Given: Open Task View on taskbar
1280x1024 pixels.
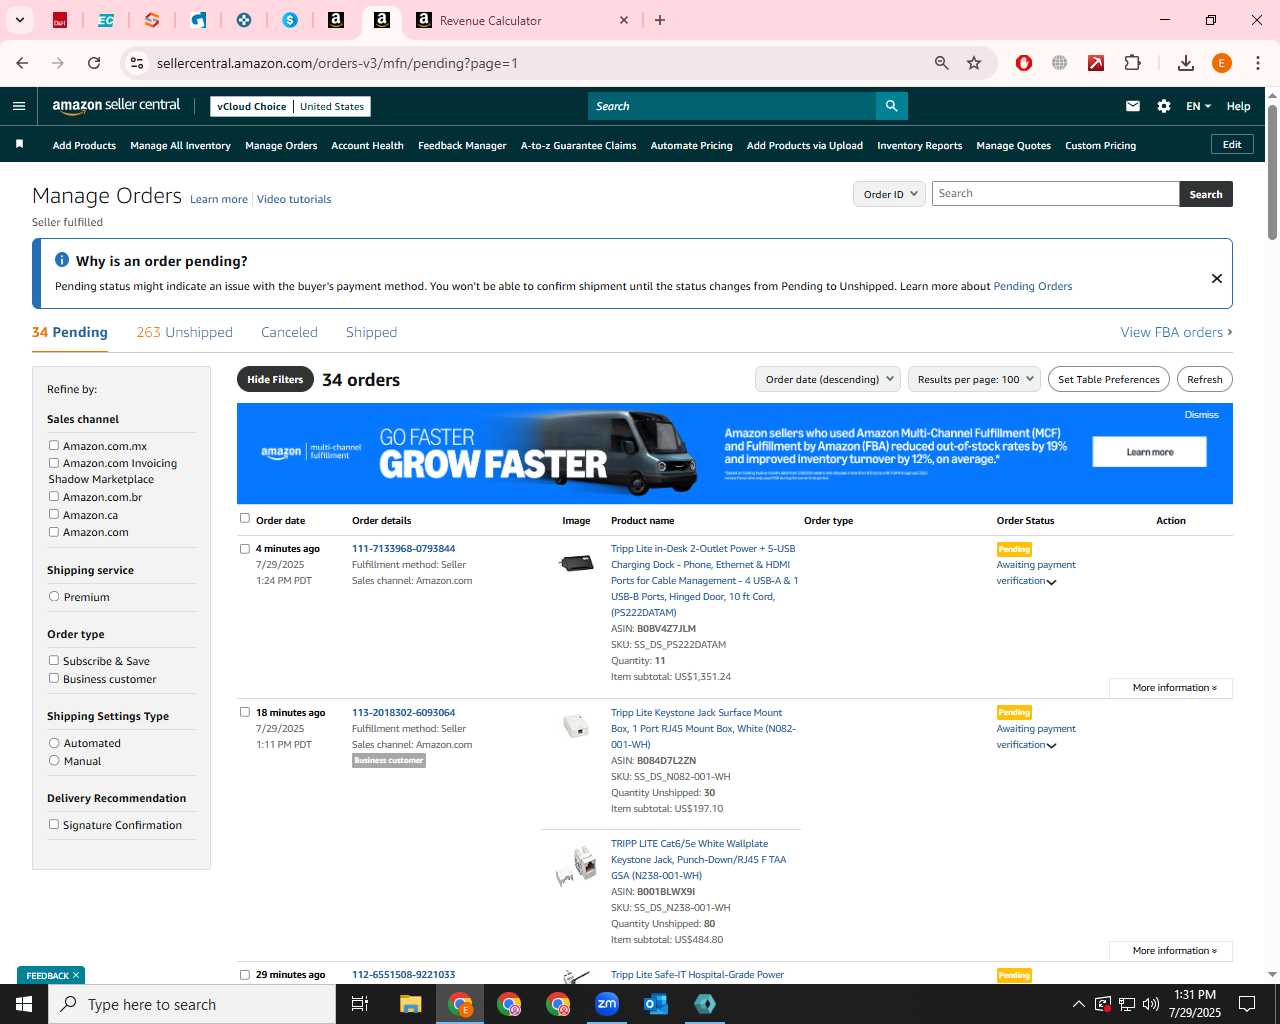Looking at the screenshot, I should (360, 1004).
